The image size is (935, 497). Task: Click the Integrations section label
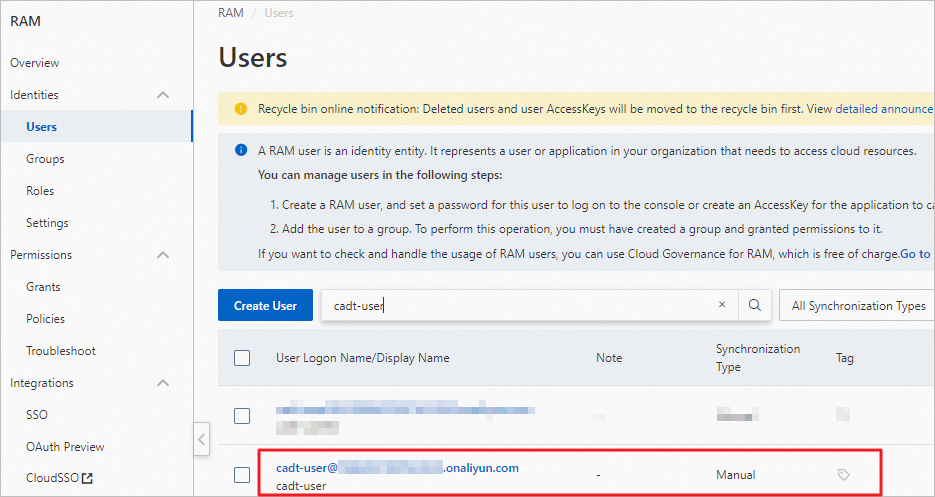[x=42, y=382]
